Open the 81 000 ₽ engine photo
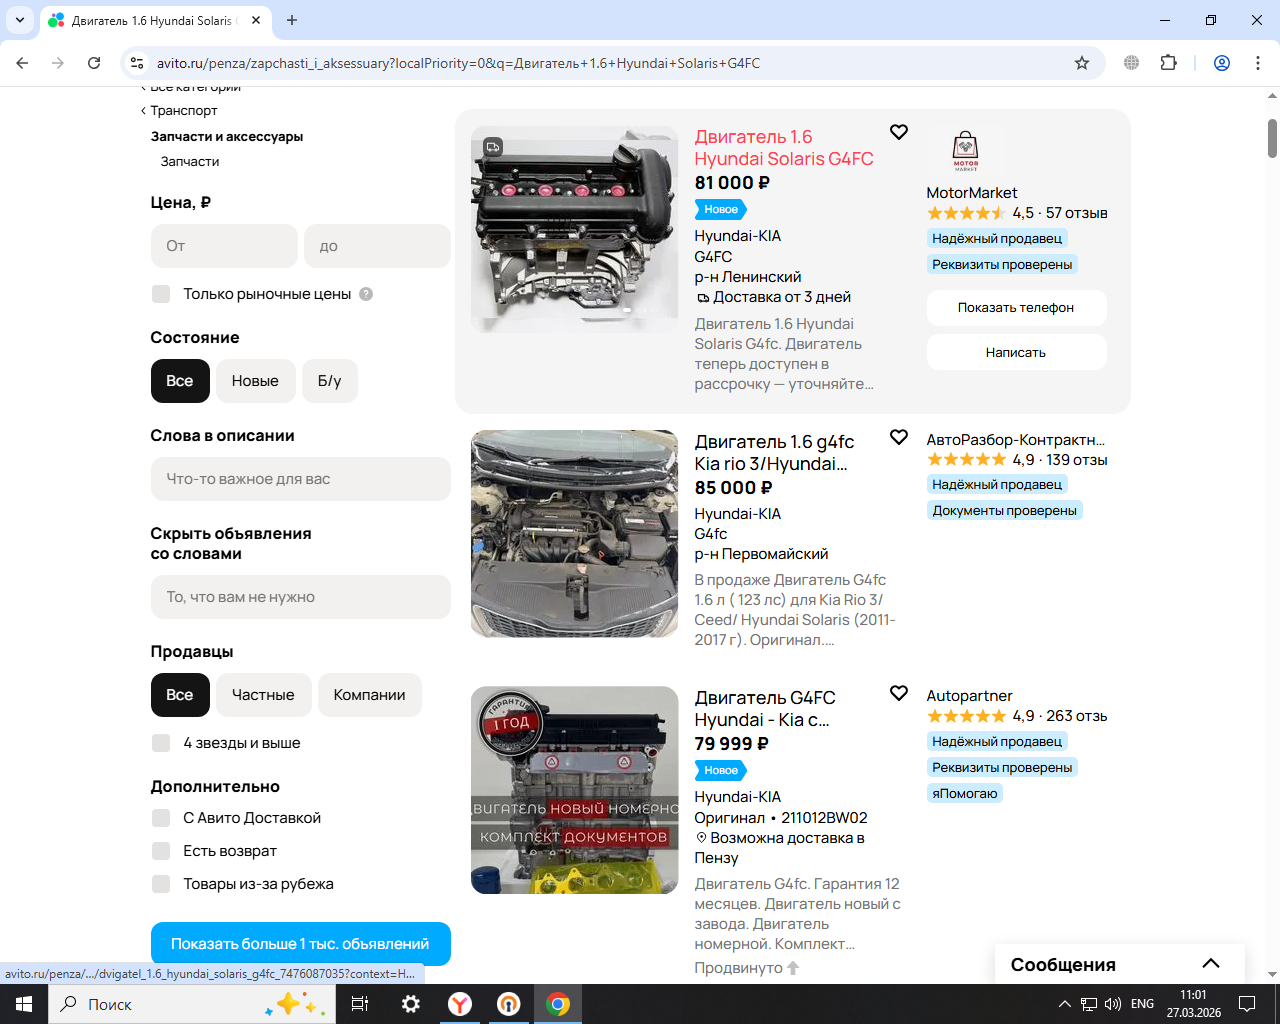Screen dimensions: 1280x1024 click(x=574, y=229)
